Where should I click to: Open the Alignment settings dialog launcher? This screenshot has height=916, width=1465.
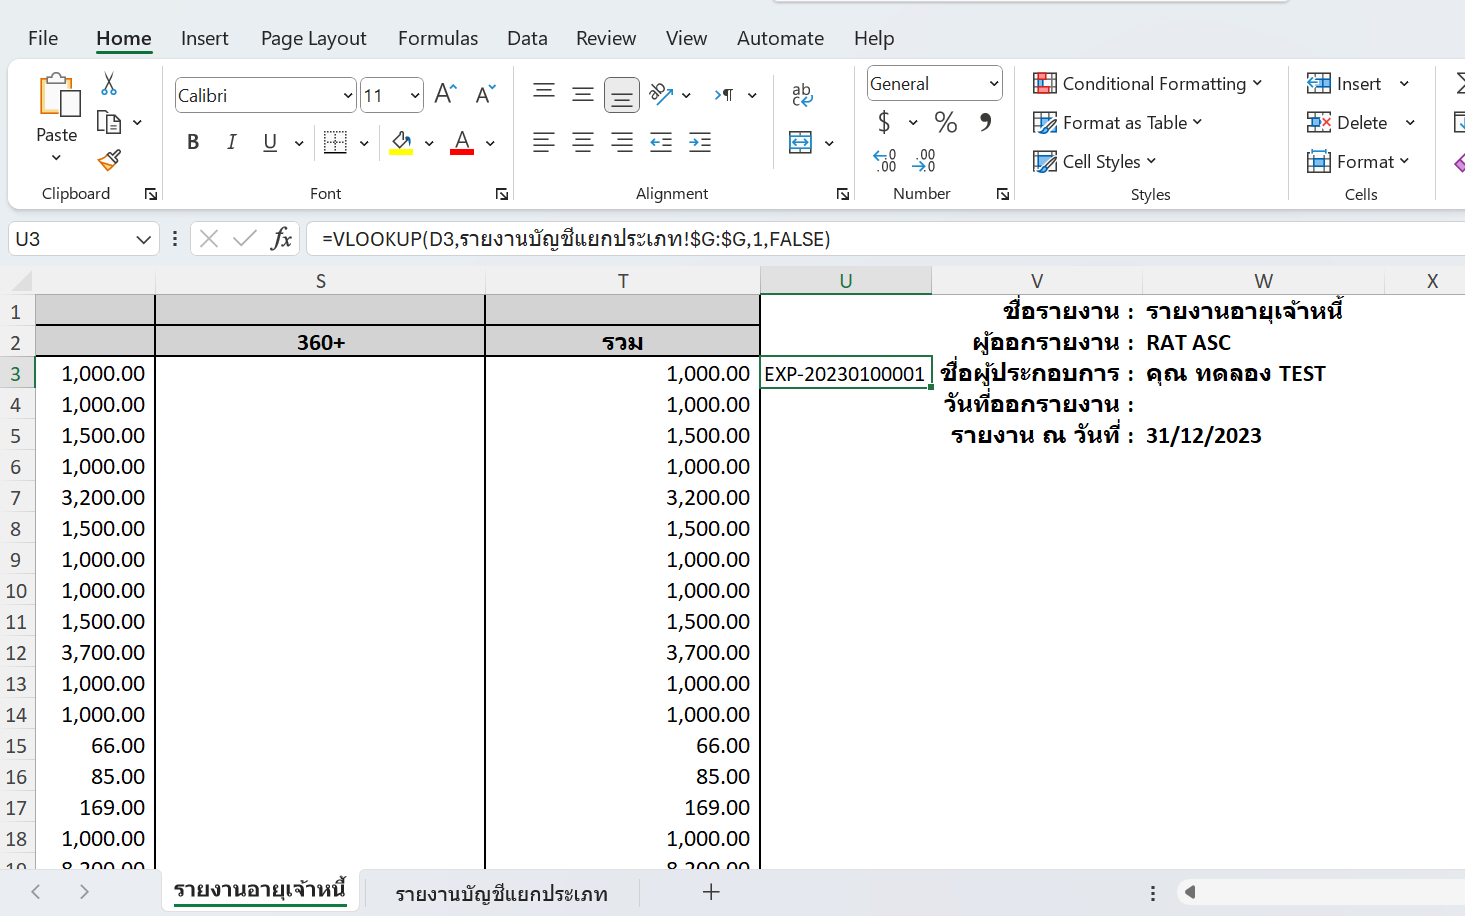[x=843, y=194]
